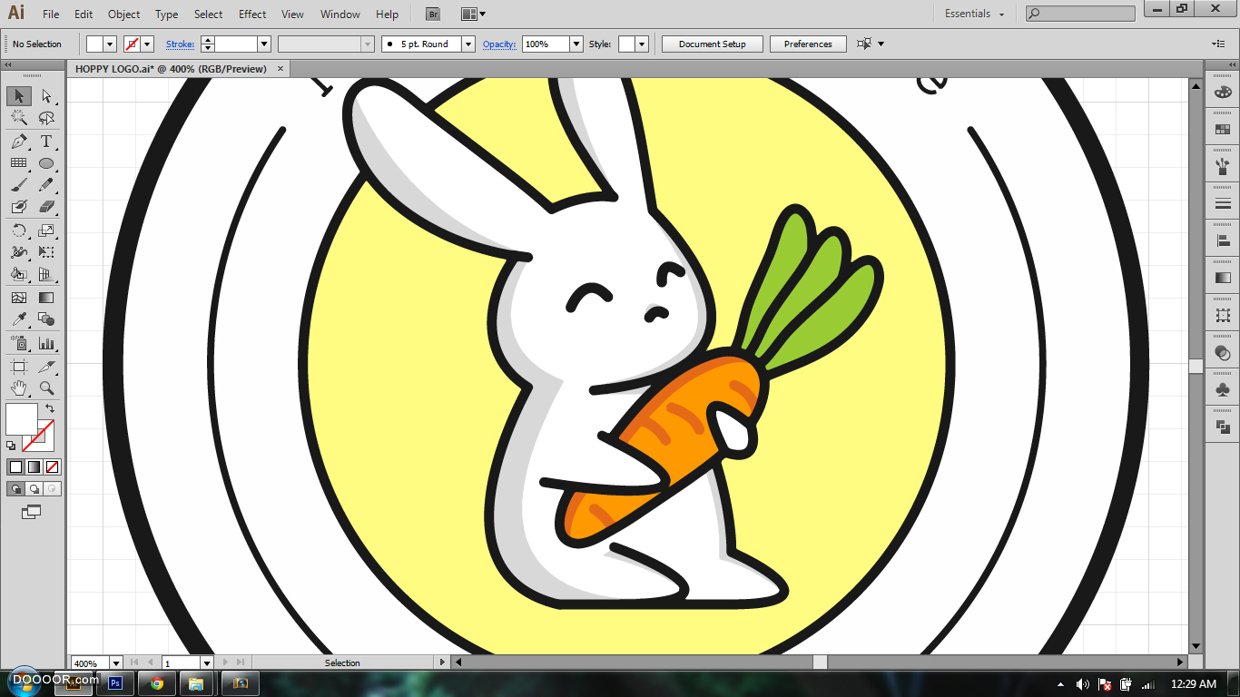
Task: Expand the stroke weight dropdown
Action: [x=264, y=44]
